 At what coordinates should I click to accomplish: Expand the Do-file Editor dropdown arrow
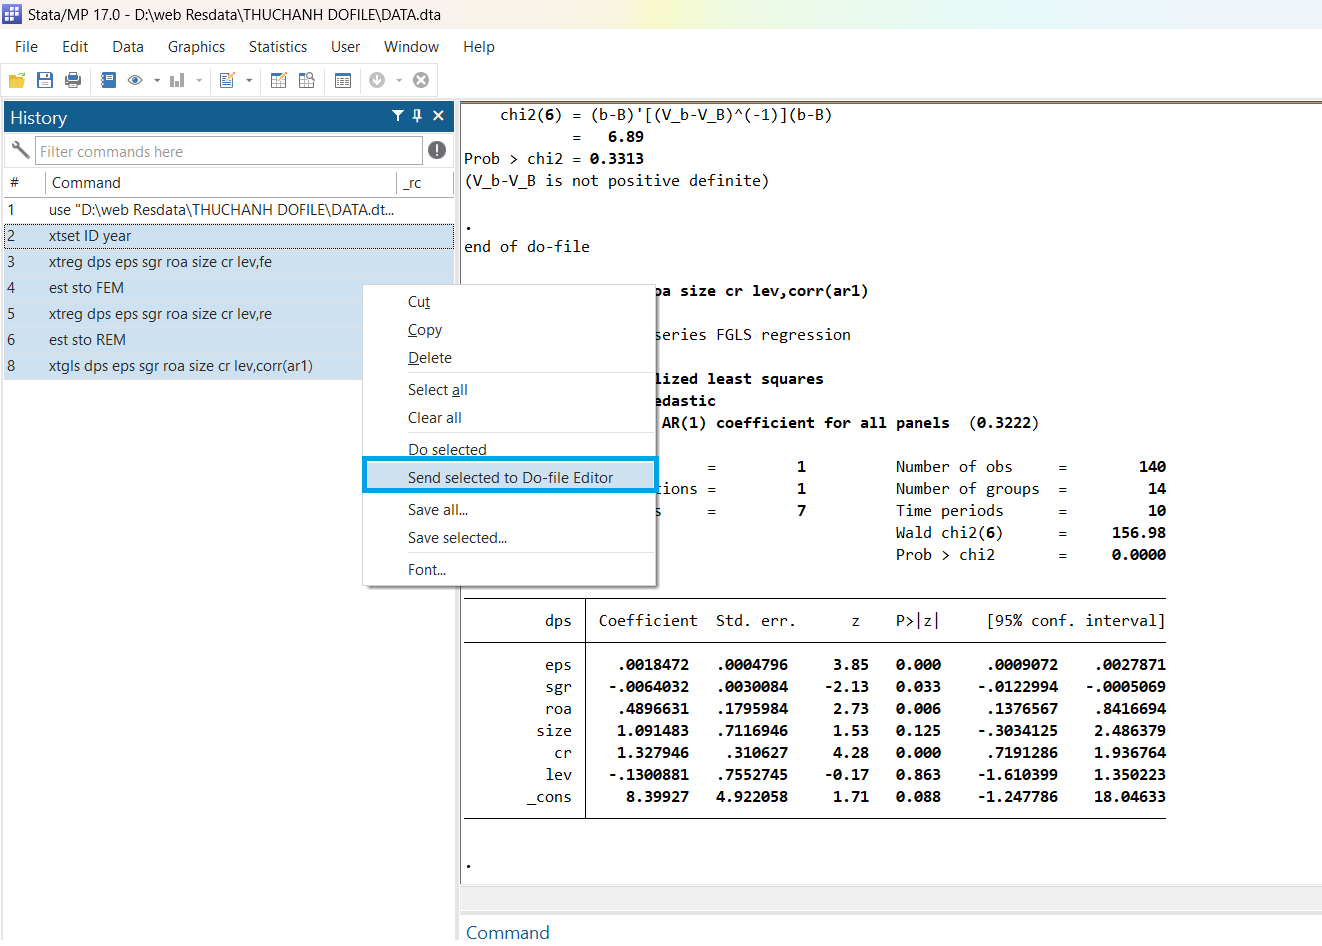(x=249, y=80)
